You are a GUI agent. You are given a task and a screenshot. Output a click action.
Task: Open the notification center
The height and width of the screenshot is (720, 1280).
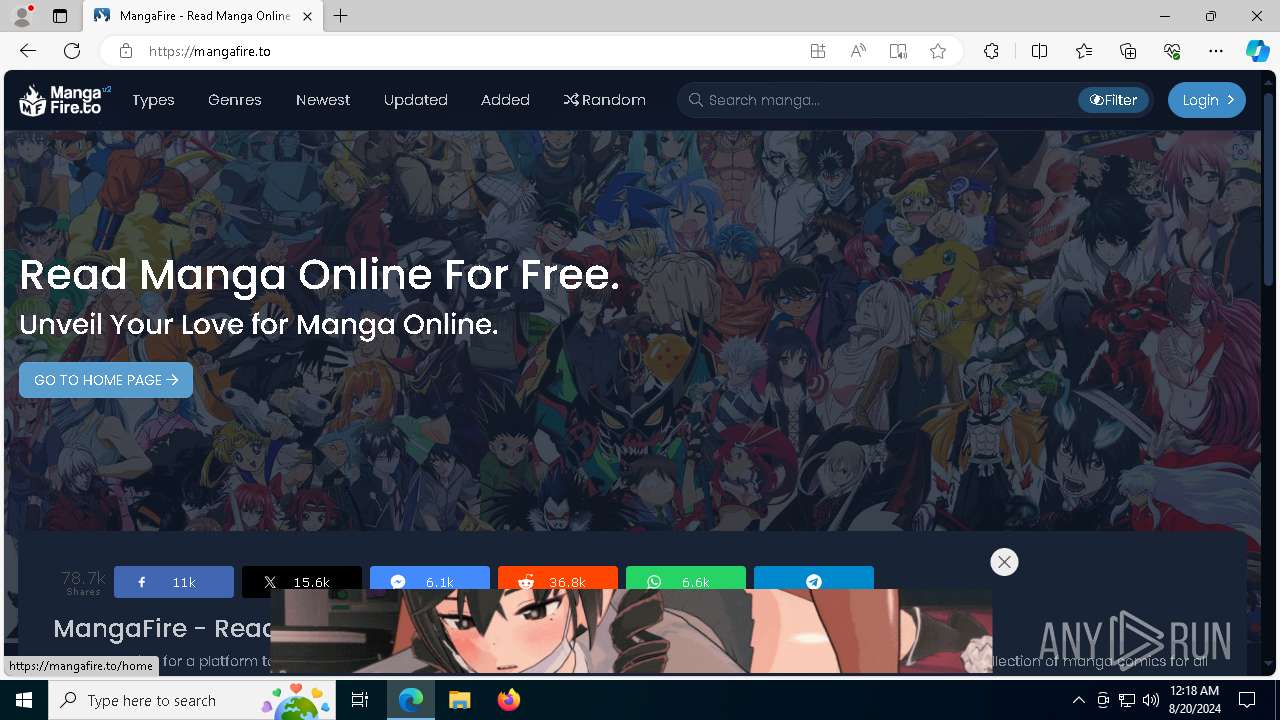(1247, 700)
